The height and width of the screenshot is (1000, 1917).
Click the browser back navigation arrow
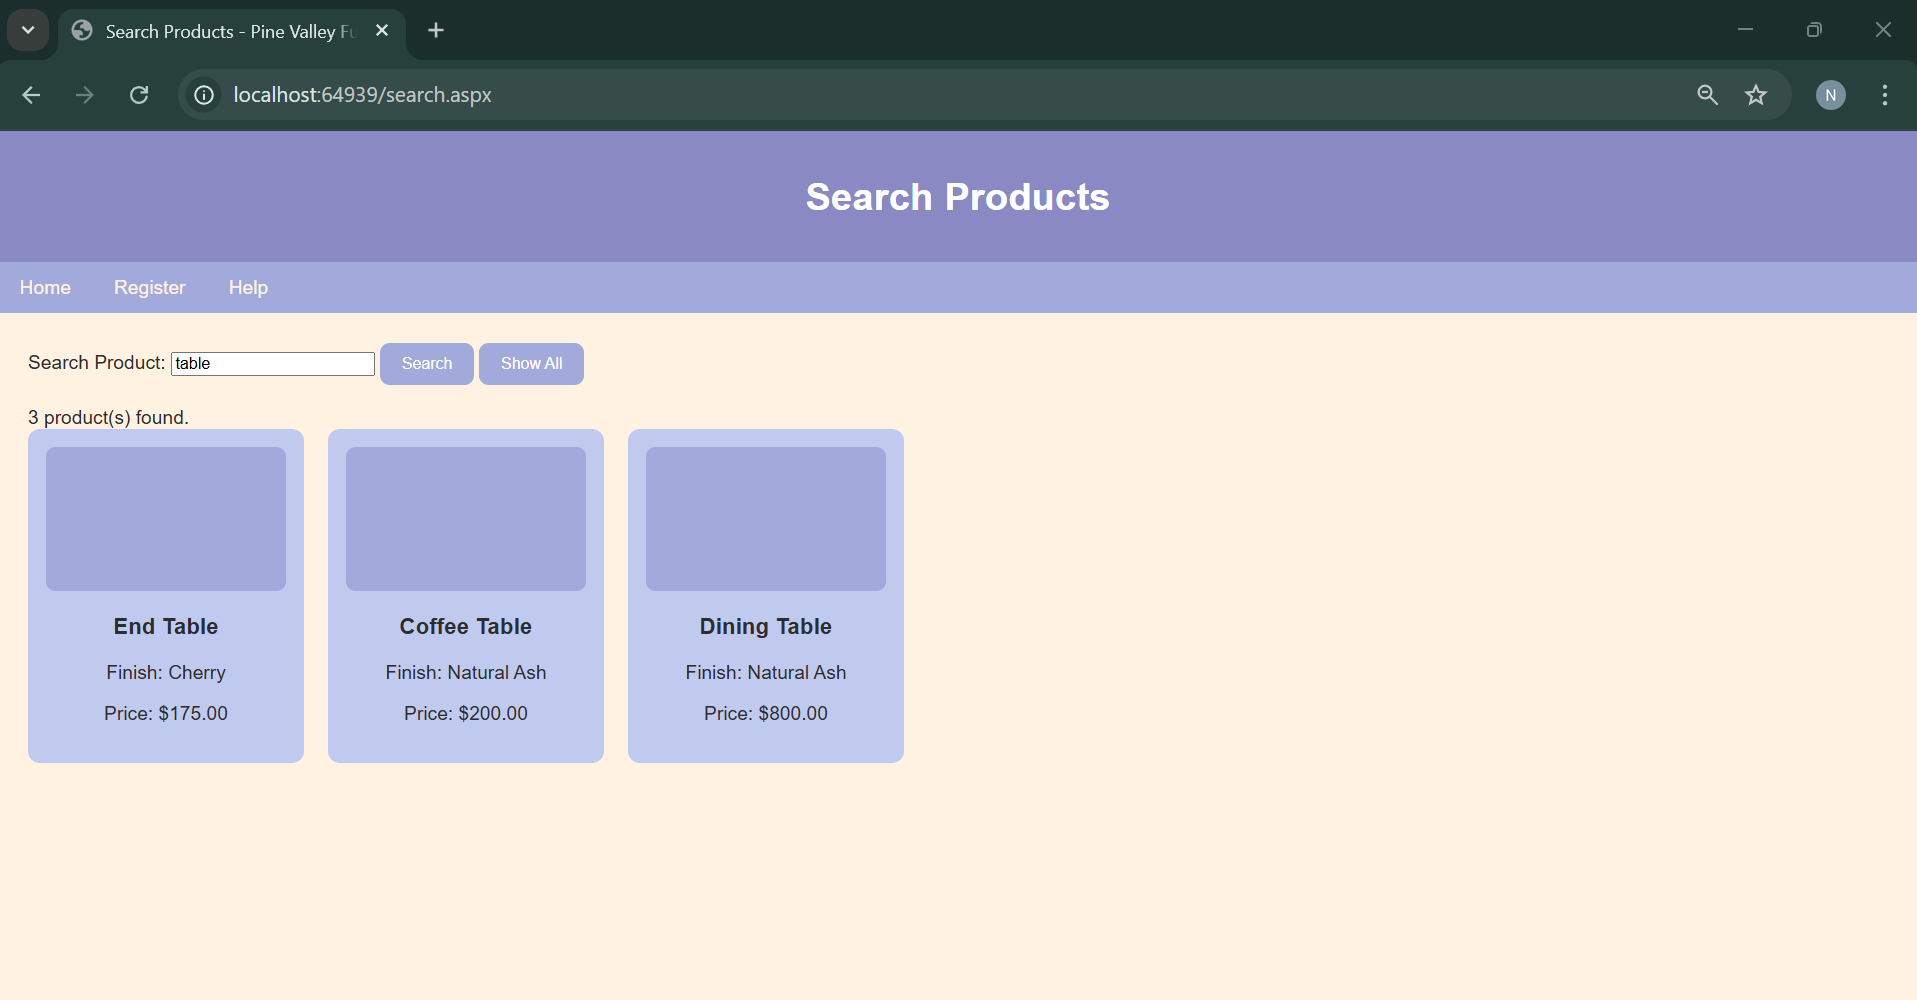[x=31, y=95]
